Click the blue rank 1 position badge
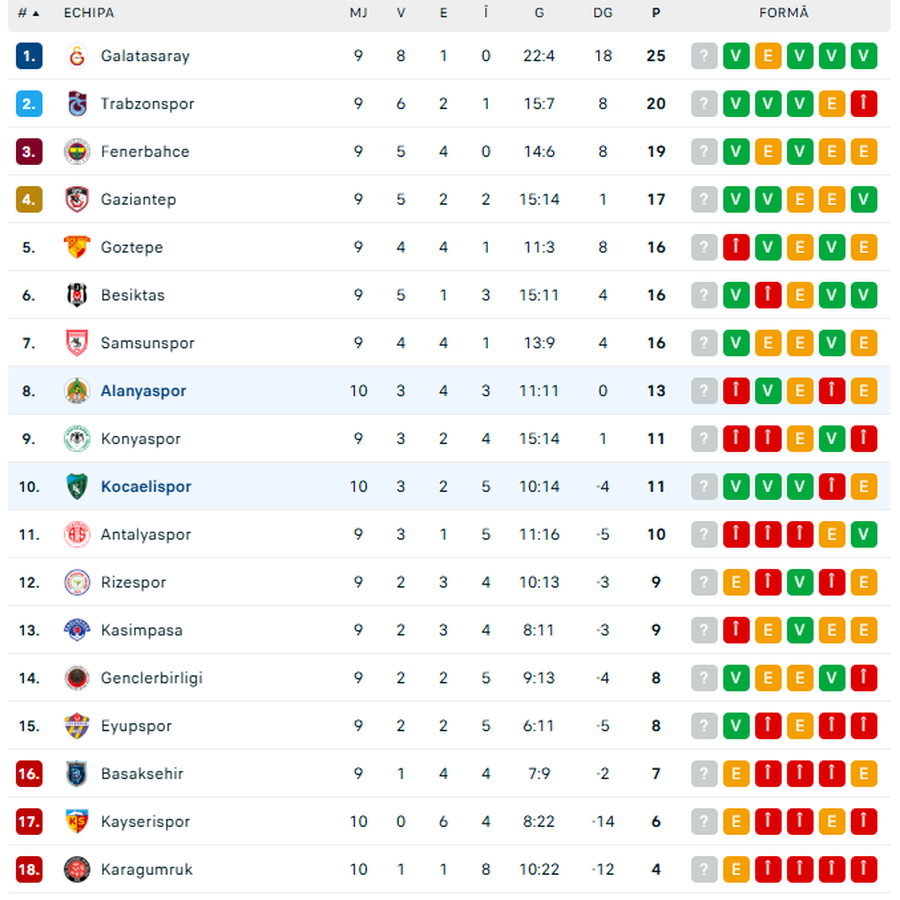The image size is (900, 900). point(29,56)
